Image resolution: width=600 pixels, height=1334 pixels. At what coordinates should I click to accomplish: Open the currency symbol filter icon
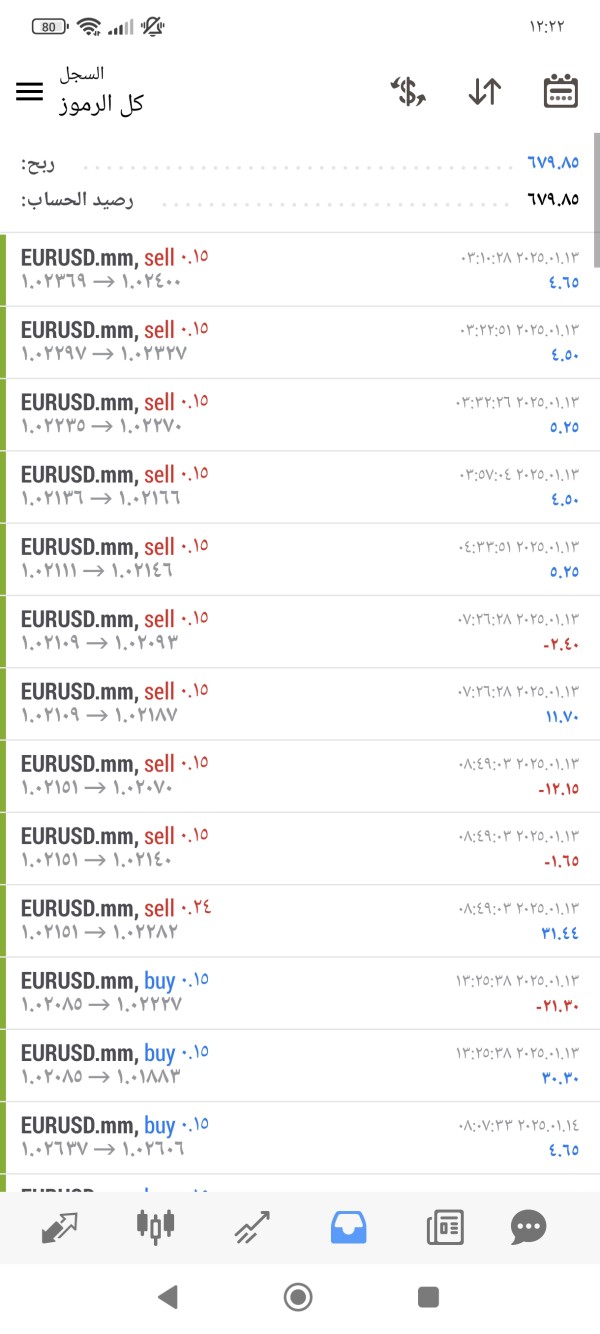pyautogui.click(x=408, y=92)
